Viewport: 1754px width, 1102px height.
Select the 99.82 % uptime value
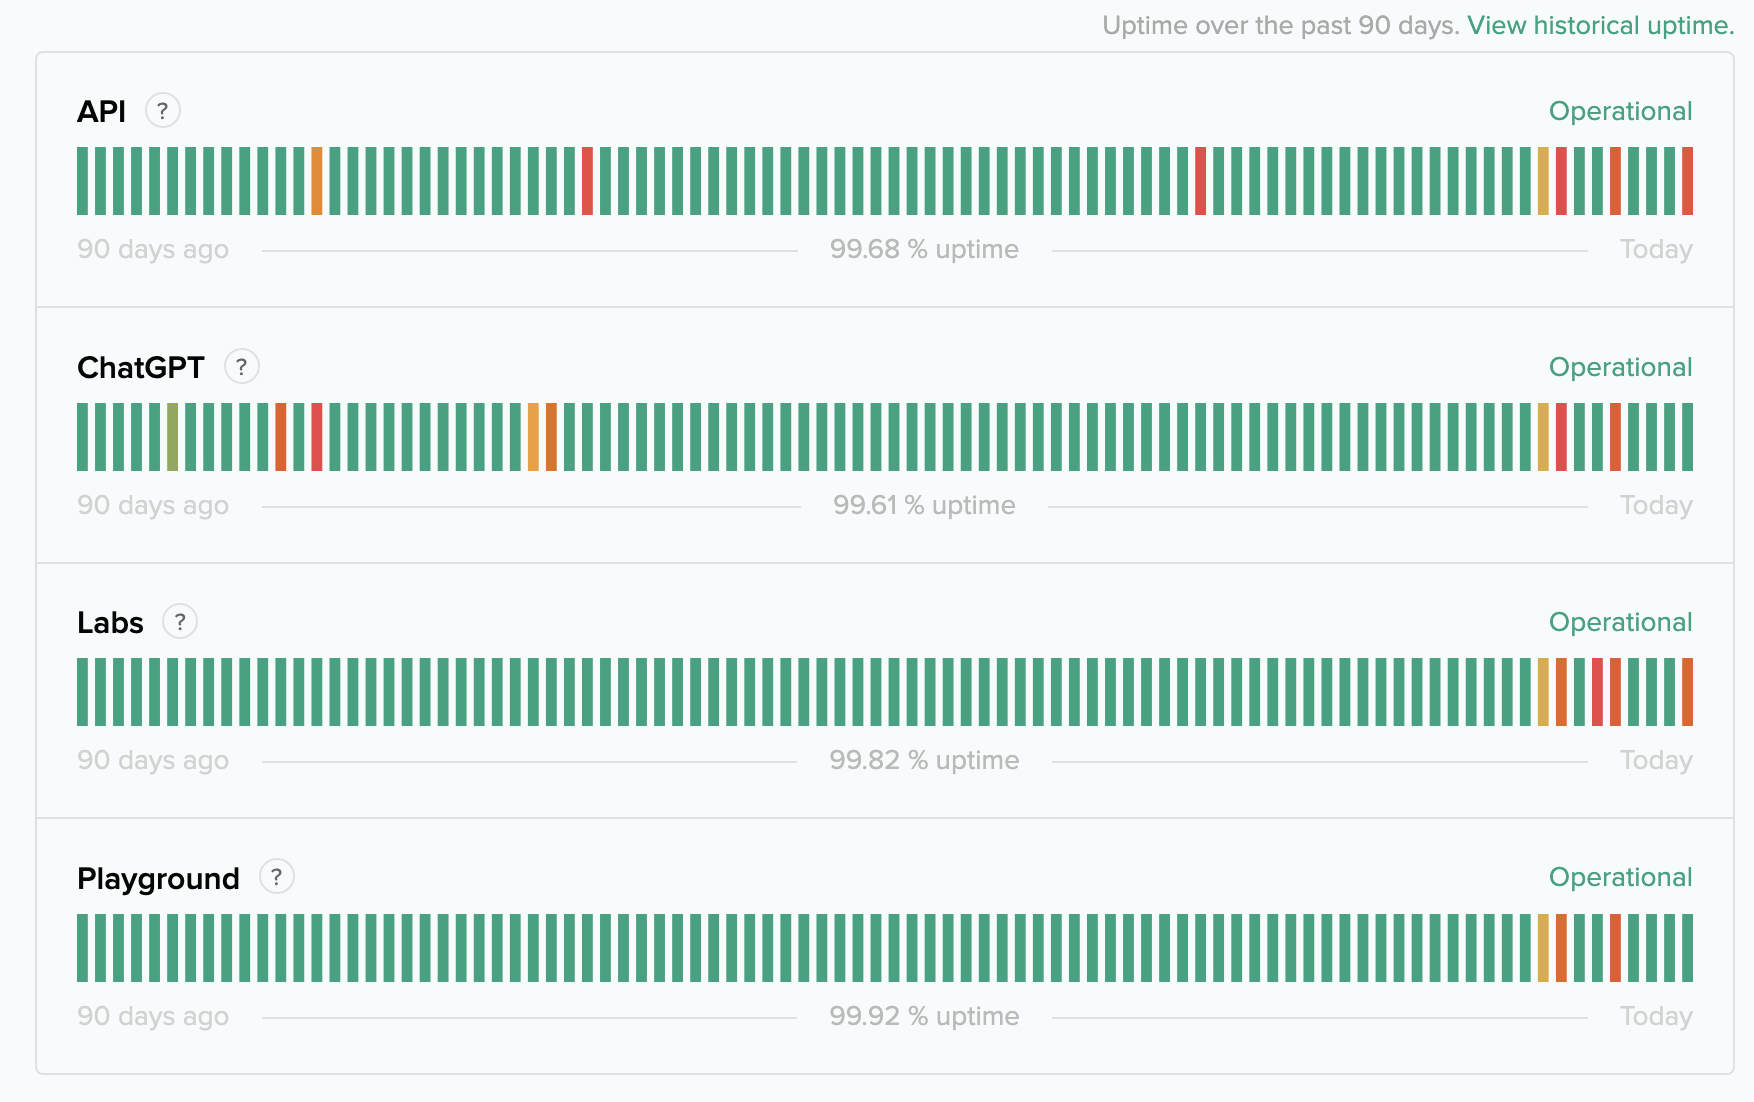click(924, 760)
